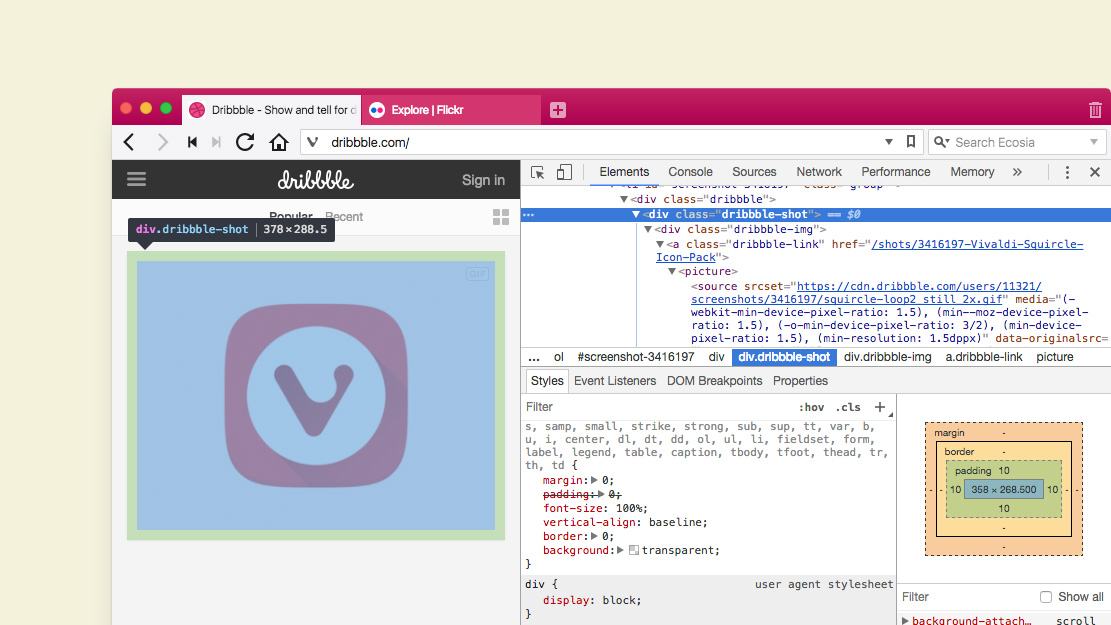Toggle the .cls class editor

click(848, 407)
